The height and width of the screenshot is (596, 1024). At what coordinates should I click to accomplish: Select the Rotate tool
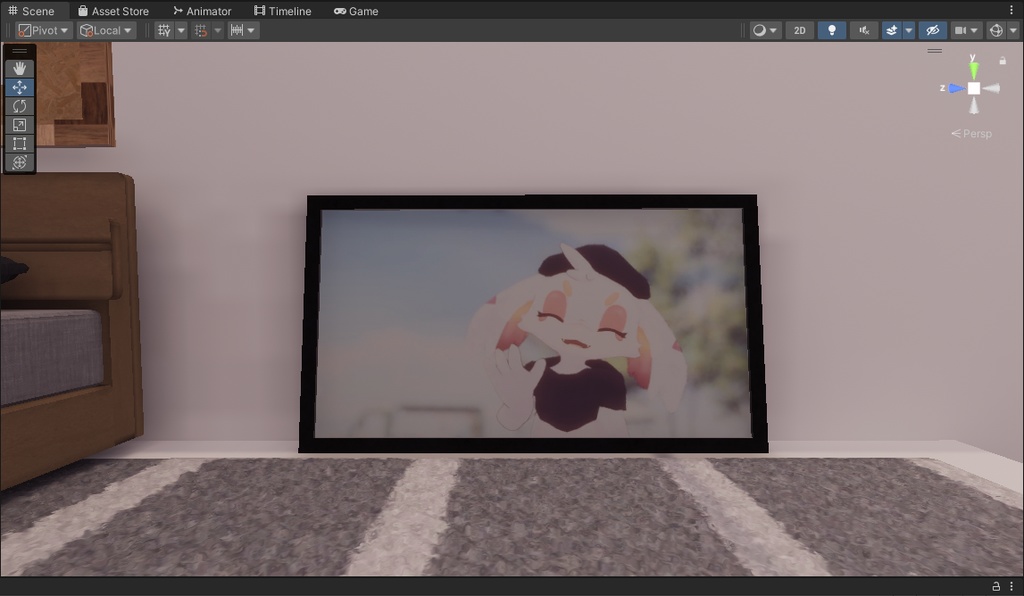pos(19,105)
